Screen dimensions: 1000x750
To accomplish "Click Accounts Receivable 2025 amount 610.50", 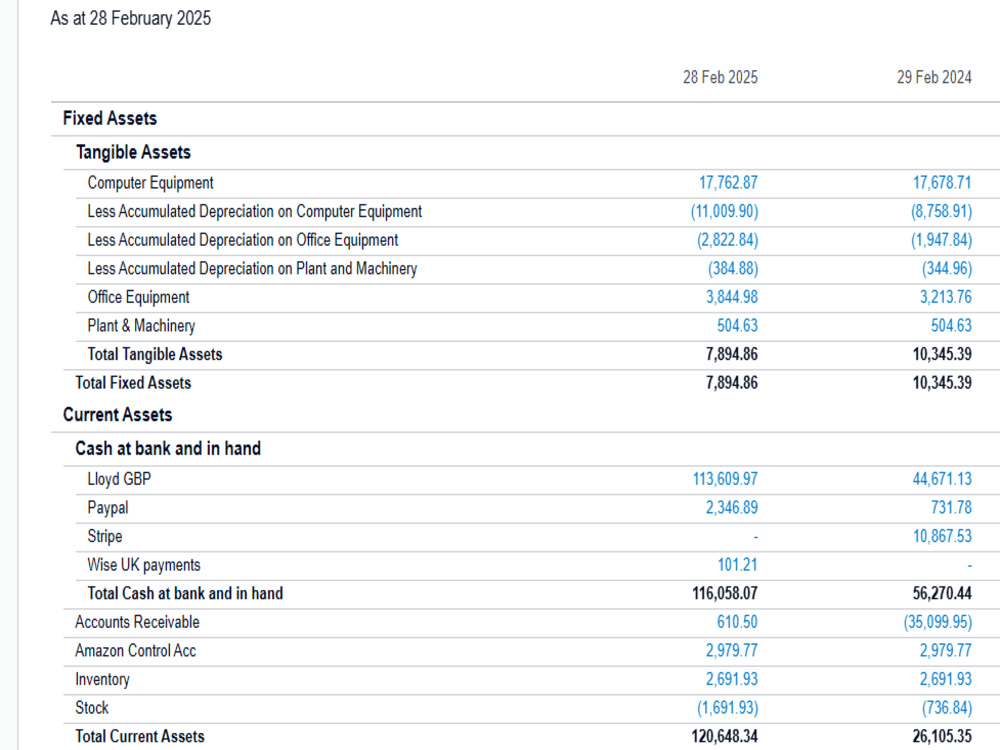I will click(x=737, y=622).
